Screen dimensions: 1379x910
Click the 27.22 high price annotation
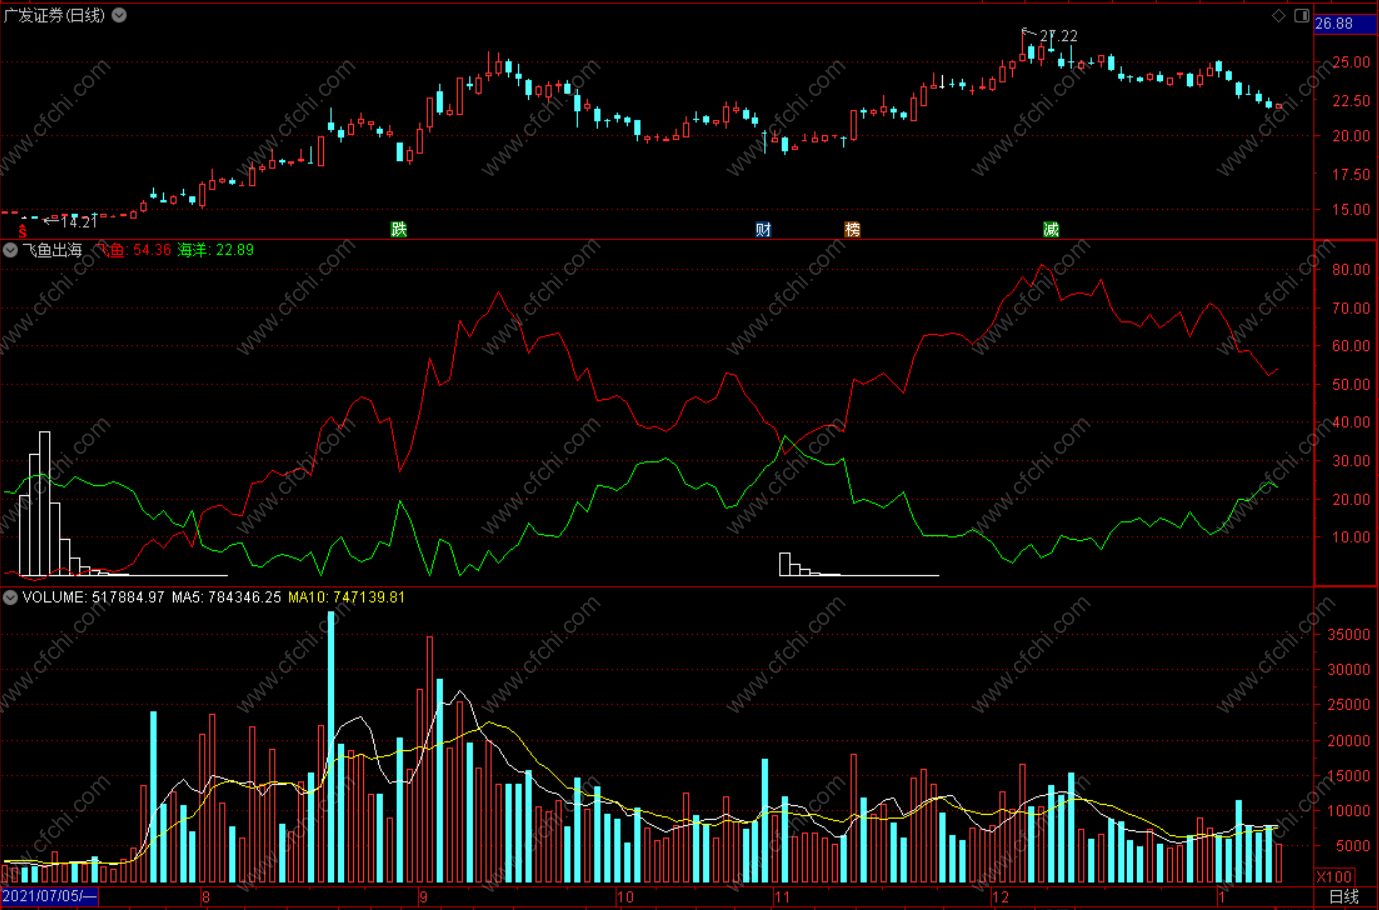pyautogui.click(x=1059, y=36)
